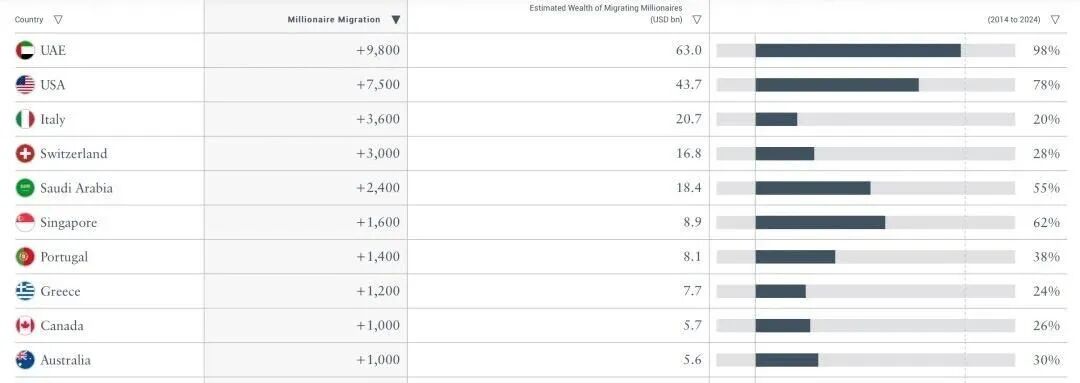The height and width of the screenshot is (383, 1080).
Task: Click the USA +7,500 migration cell
Action: (305, 85)
